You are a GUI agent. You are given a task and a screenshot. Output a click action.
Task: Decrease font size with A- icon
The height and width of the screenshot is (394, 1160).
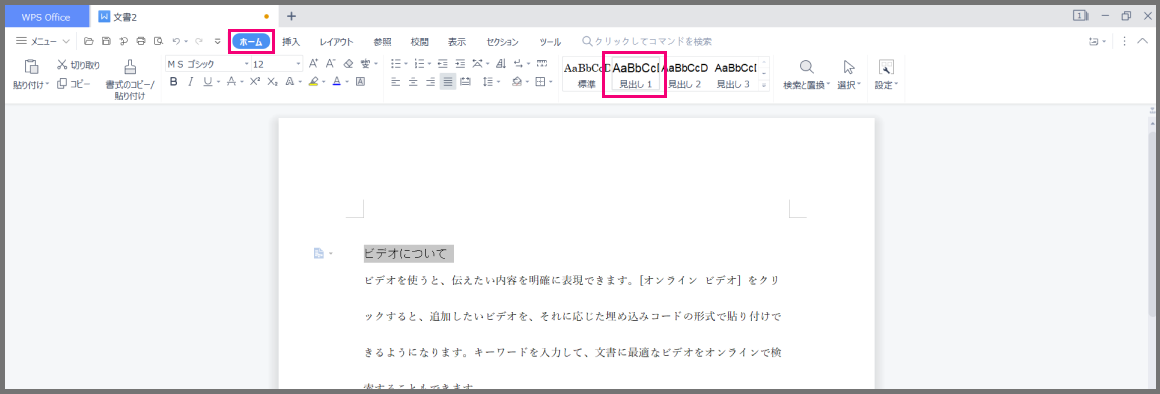click(331, 64)
